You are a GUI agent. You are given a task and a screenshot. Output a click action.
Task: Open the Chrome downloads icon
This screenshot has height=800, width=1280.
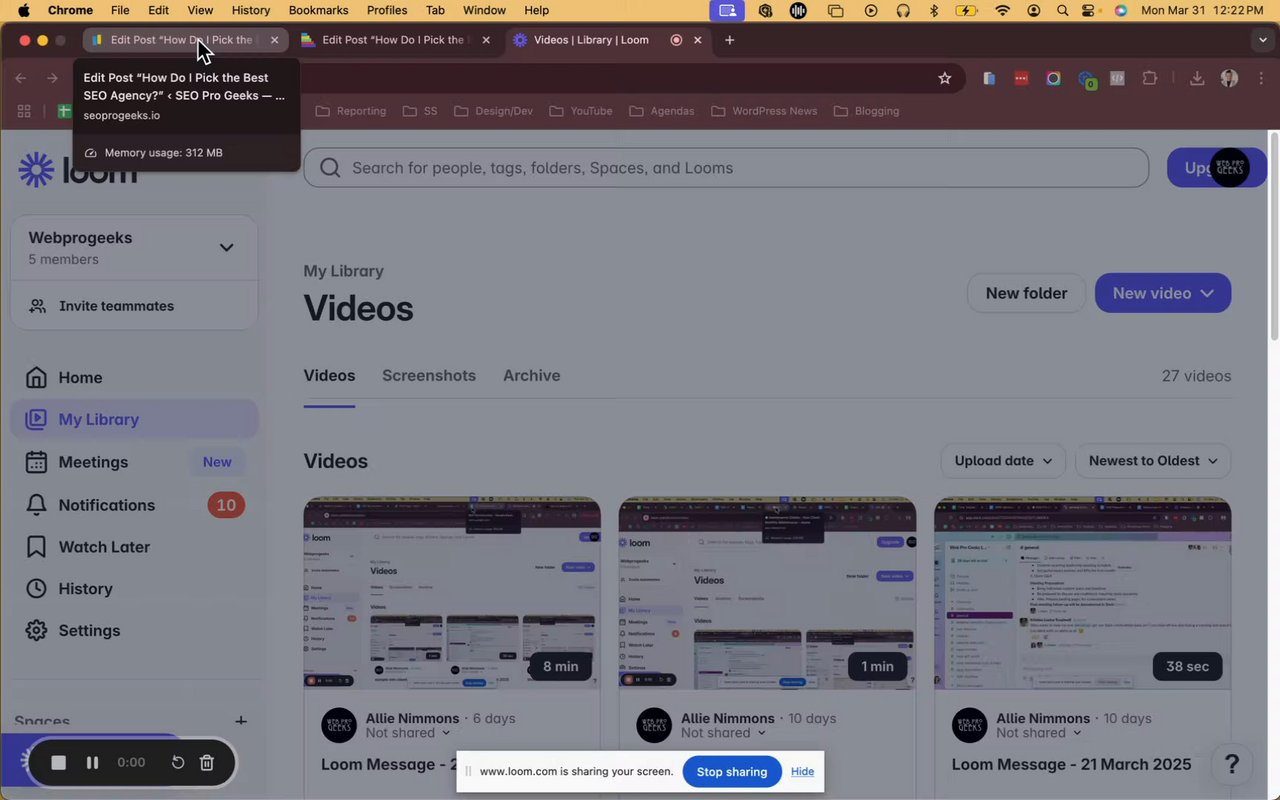1196,78
